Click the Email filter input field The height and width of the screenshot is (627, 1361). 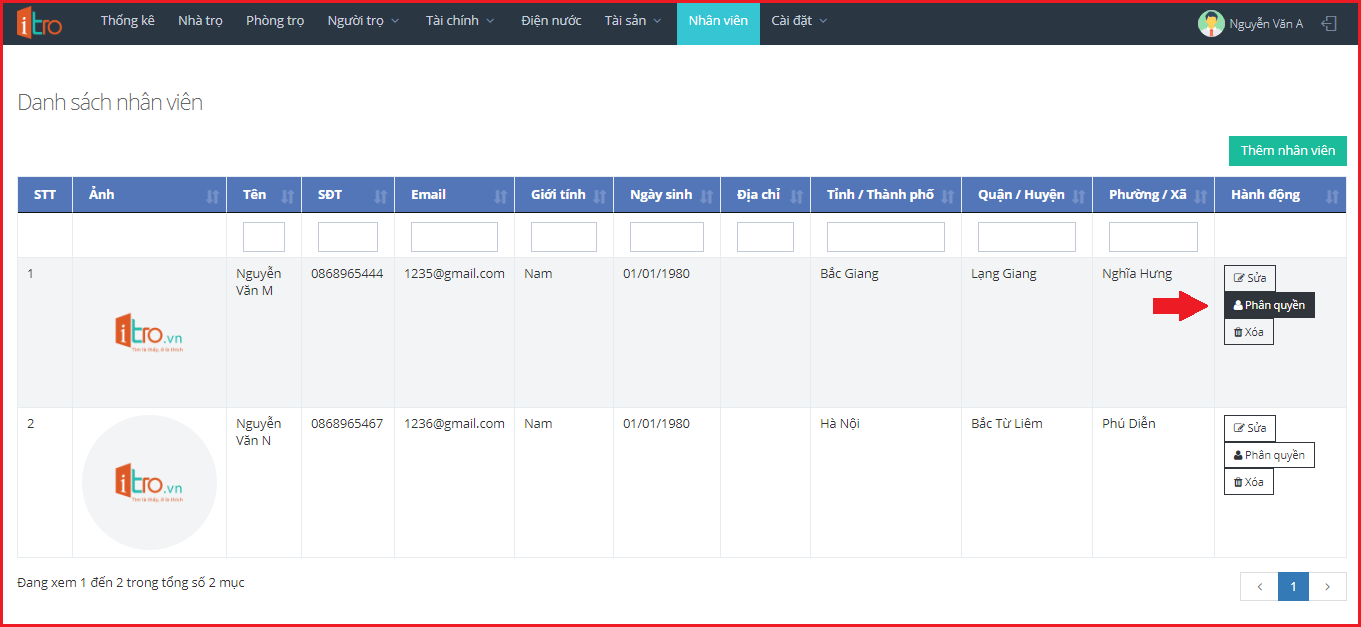454,237
